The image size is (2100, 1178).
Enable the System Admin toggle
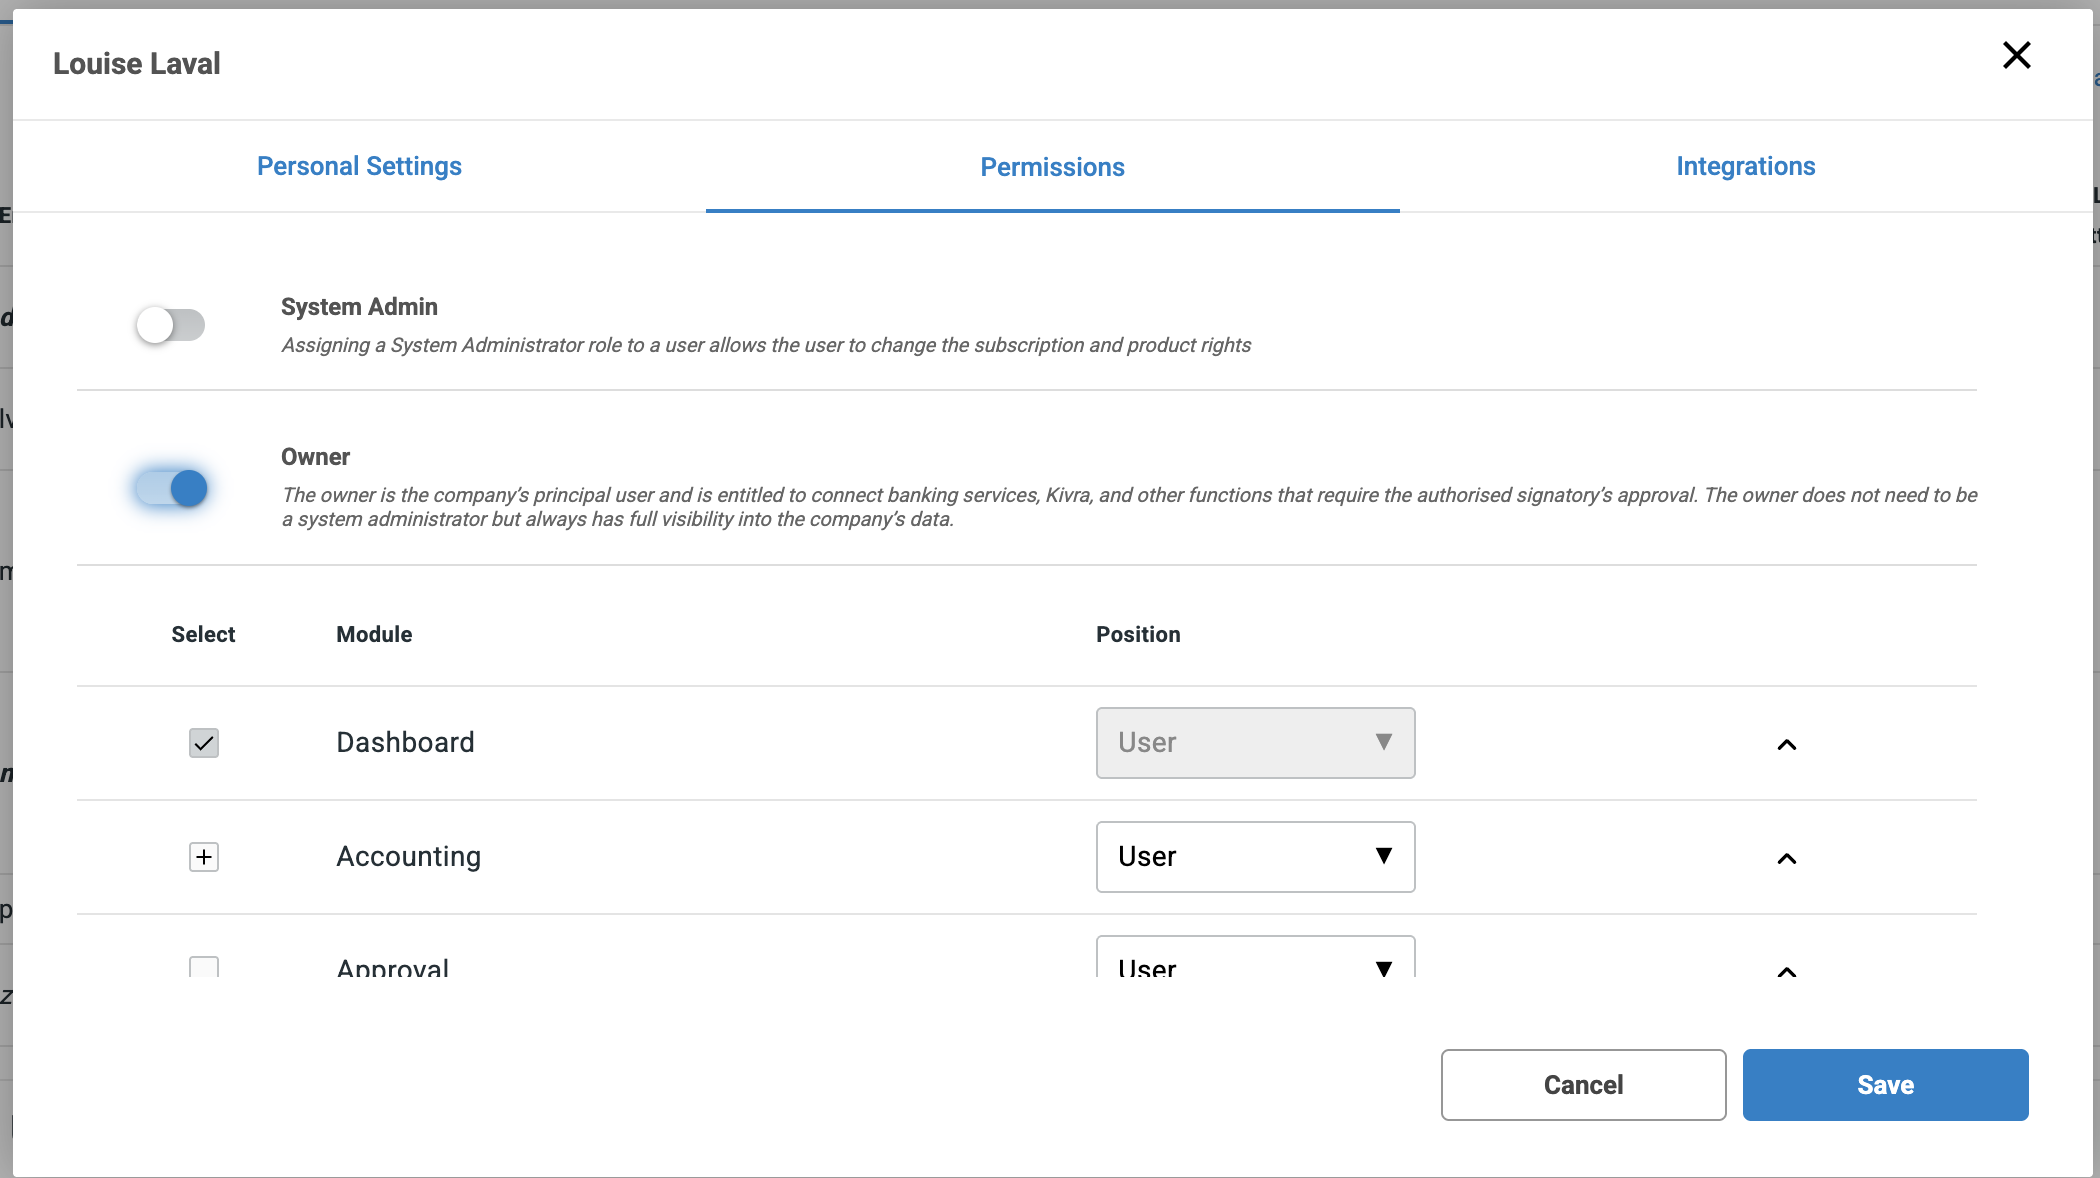pyautogui.click(x=171, y=325)
